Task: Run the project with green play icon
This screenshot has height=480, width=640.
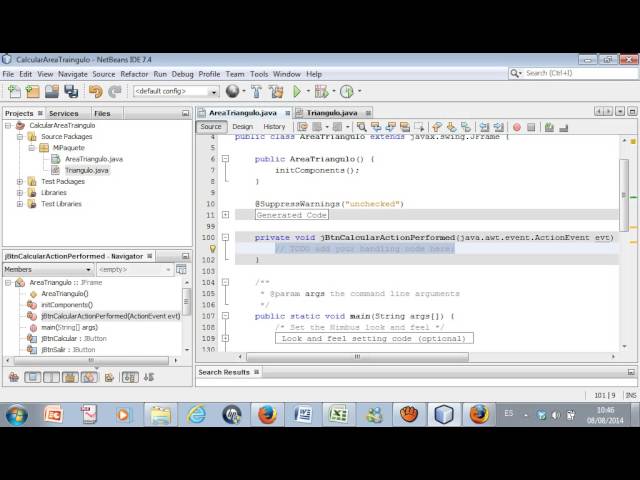Action: [x=297, y=91]
